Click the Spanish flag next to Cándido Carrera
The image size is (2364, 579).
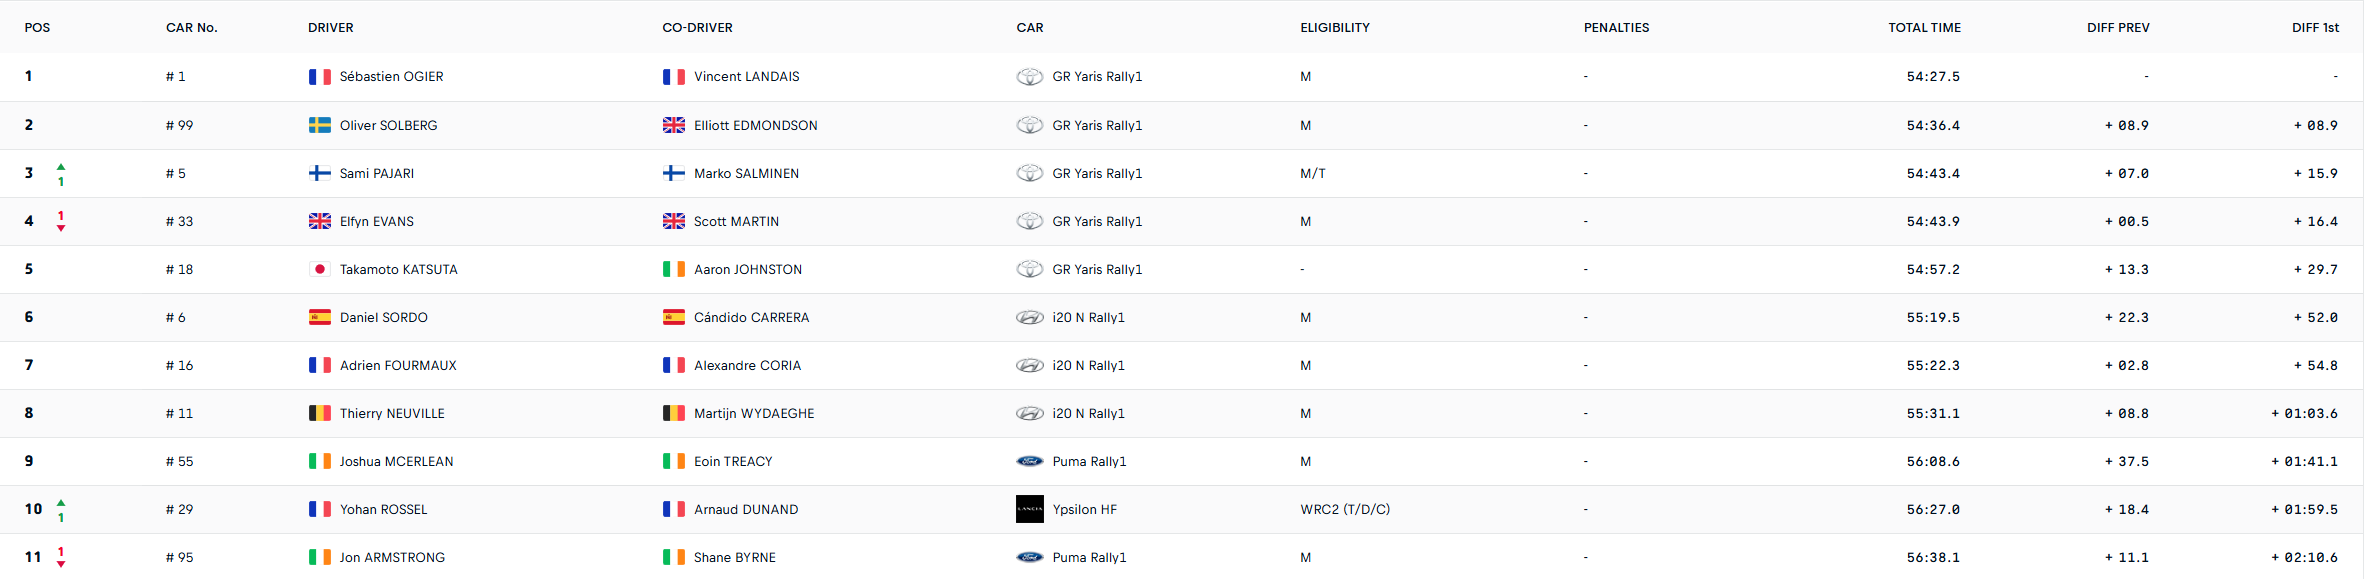point(673,317)
